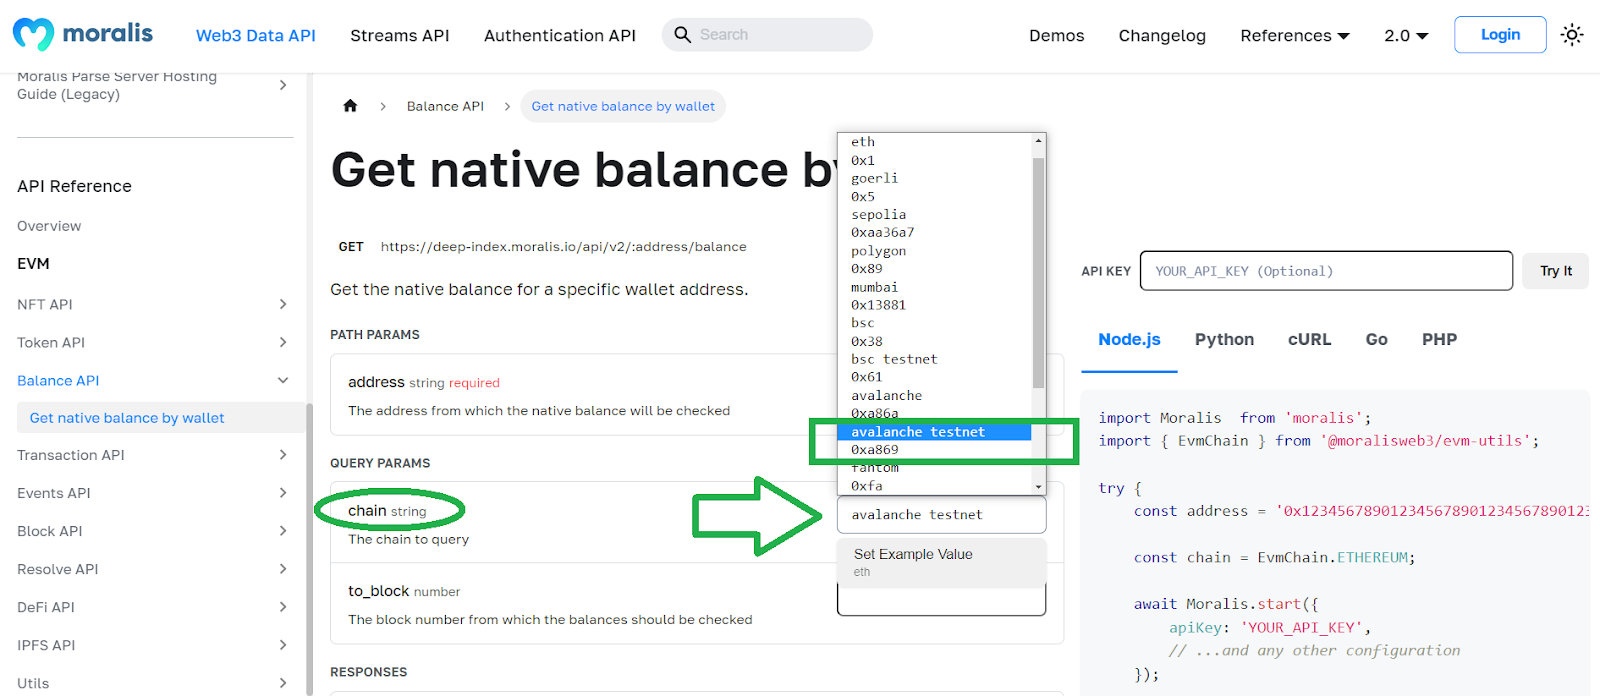Switch to Node.js code tab

point(1129,340)
